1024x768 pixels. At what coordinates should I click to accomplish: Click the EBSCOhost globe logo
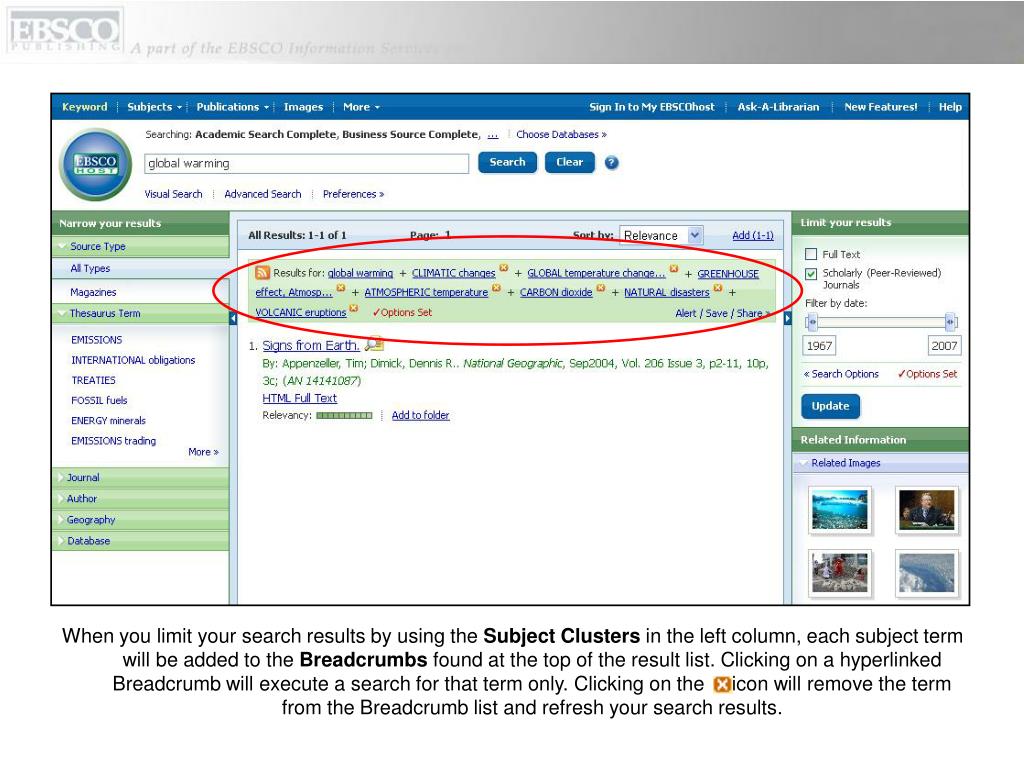coord(95,164)
